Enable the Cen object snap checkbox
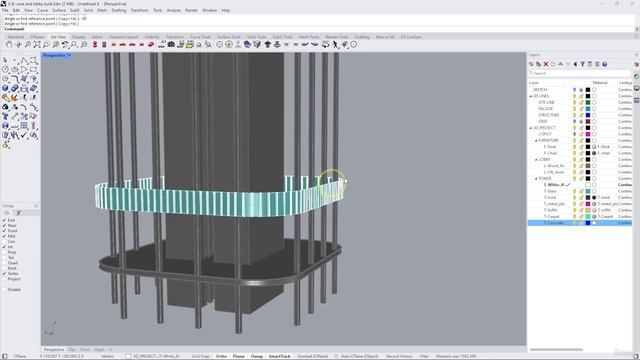Viewport: 640px width, 360px height. coord(4,241)
